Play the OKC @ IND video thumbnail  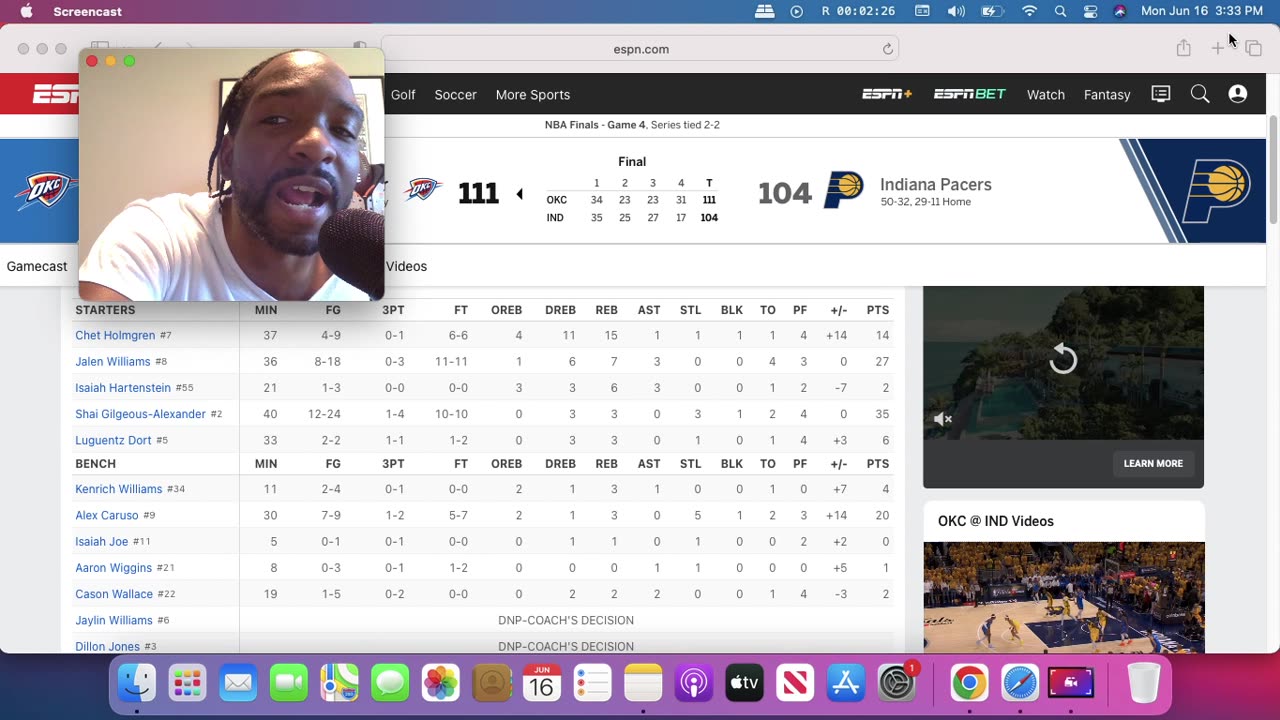point(1063,597)
